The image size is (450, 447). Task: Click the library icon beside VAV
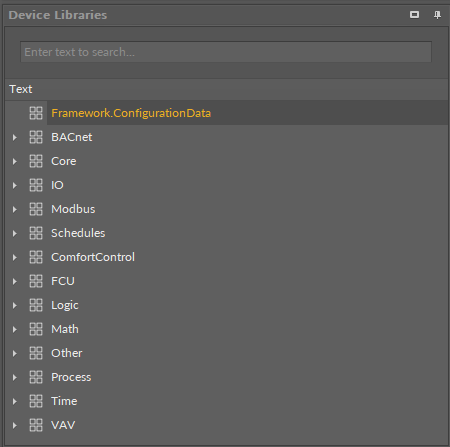click(36, 425)
